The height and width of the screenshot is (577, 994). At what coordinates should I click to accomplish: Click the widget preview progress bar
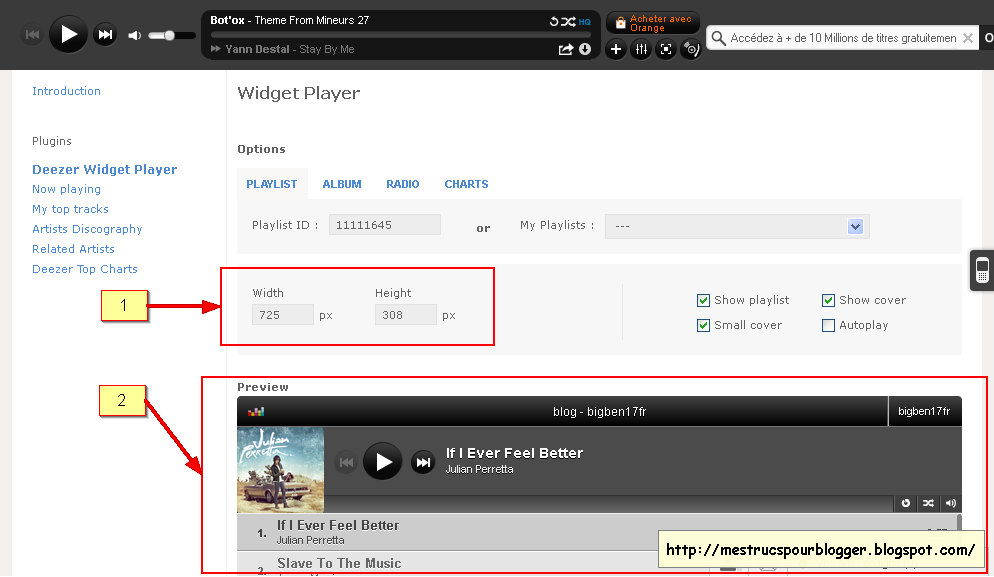click(x=609, y=503)
